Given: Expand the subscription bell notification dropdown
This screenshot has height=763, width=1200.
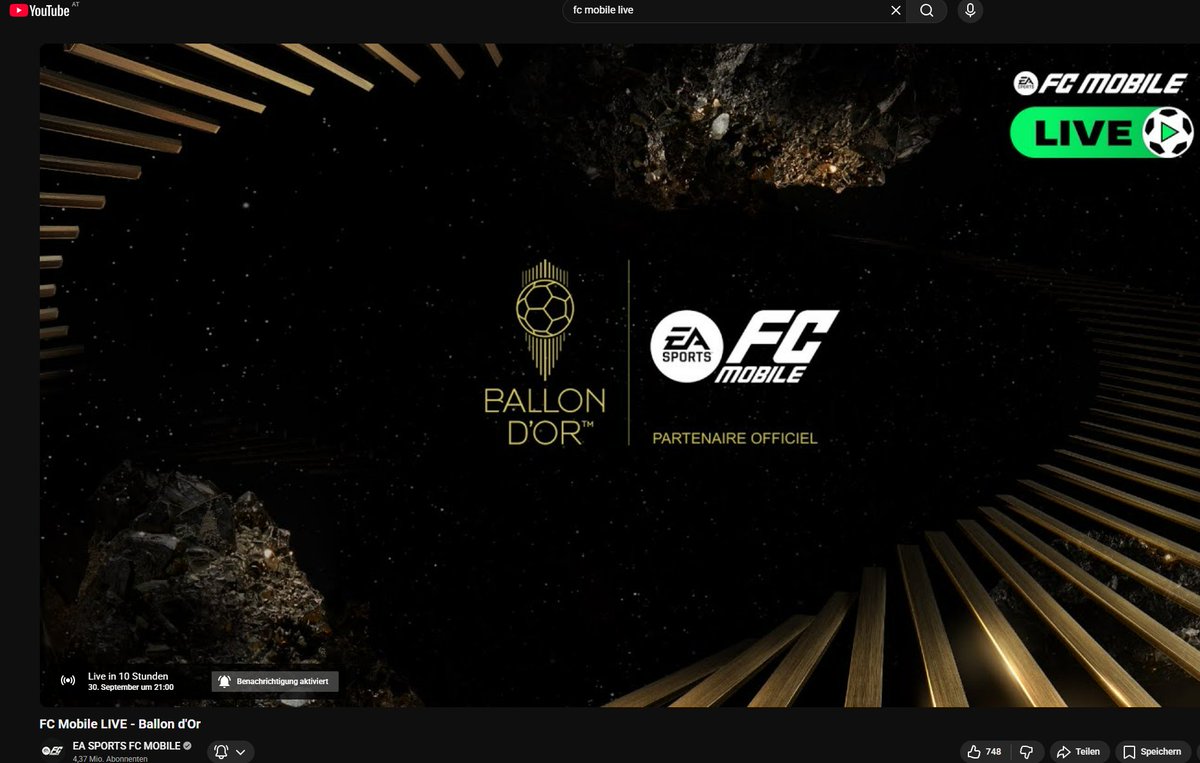Looking at the screenshot, I should coord(231,752).
